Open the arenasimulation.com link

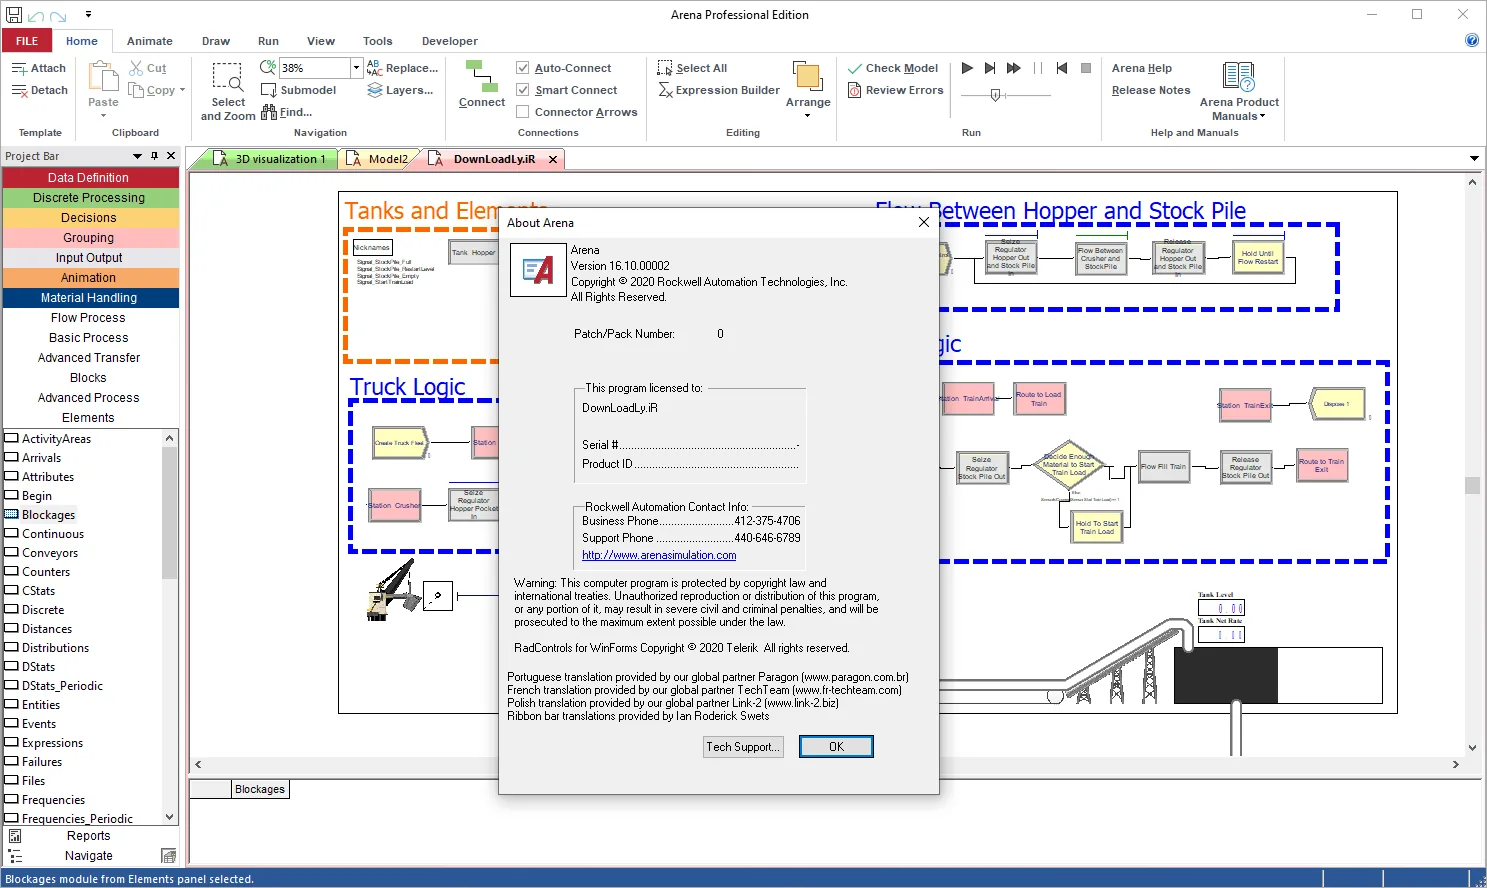click(659, 555)
